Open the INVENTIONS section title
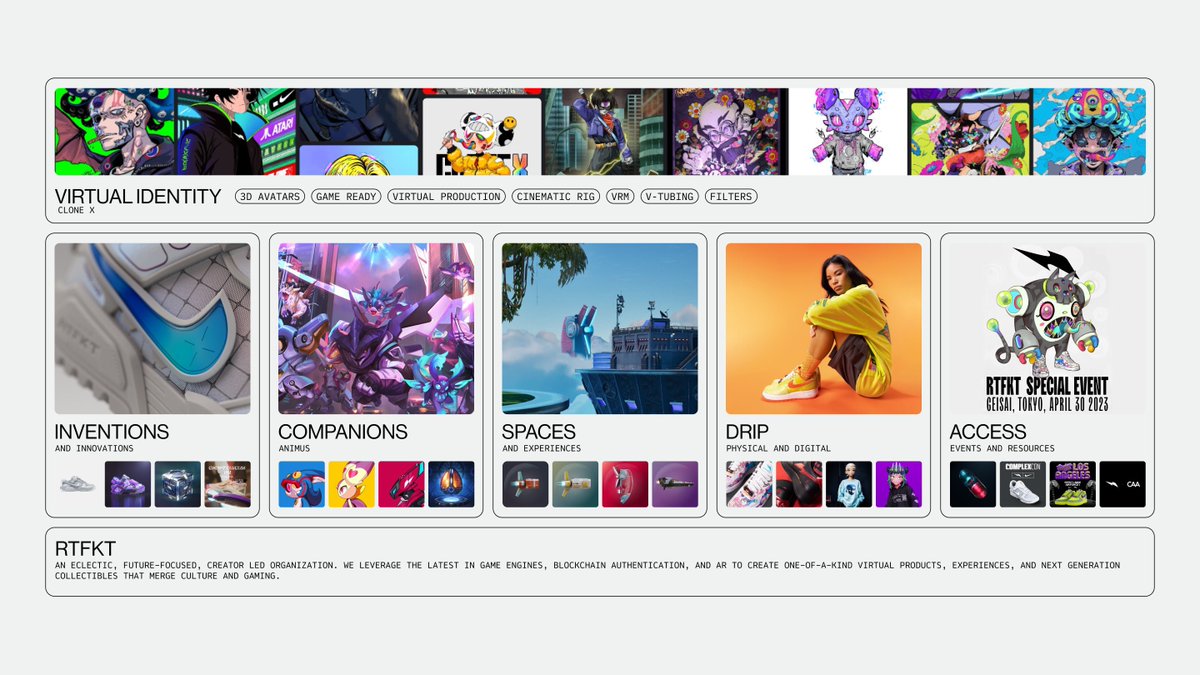This screenshot has height=675, width=1200. pyautogui.click(x=112, y=432)
